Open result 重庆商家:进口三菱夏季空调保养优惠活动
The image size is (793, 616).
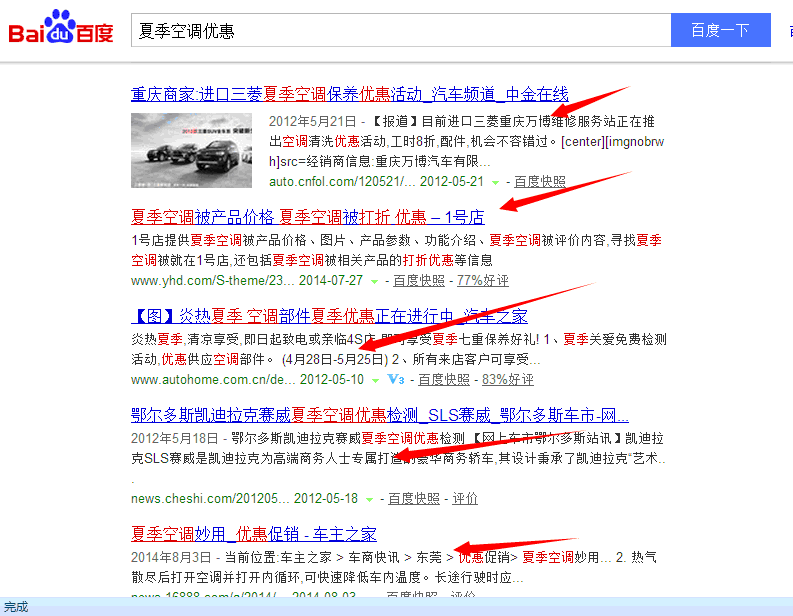(x=349, y=94)
